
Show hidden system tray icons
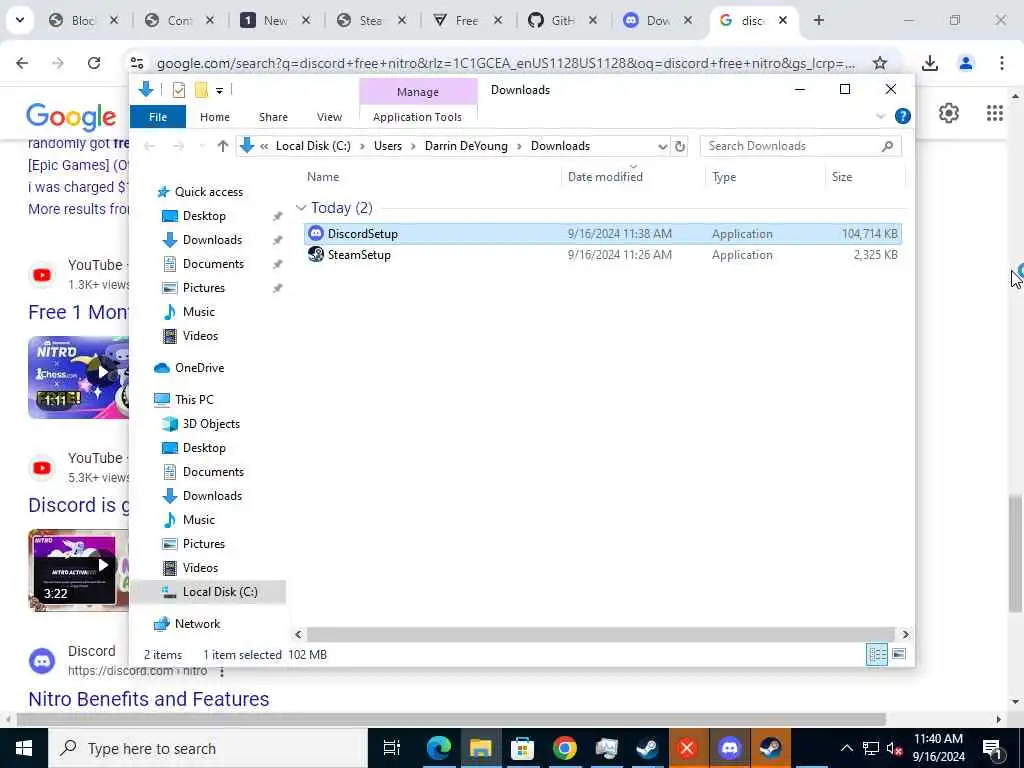point(846,748)
